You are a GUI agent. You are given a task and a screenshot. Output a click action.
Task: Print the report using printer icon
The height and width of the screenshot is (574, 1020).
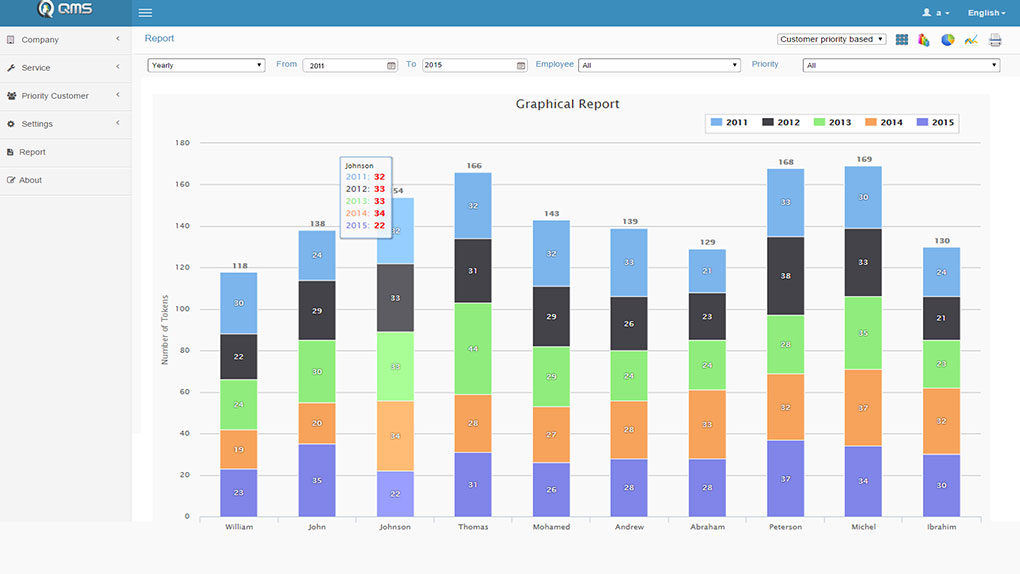(995, 40)
